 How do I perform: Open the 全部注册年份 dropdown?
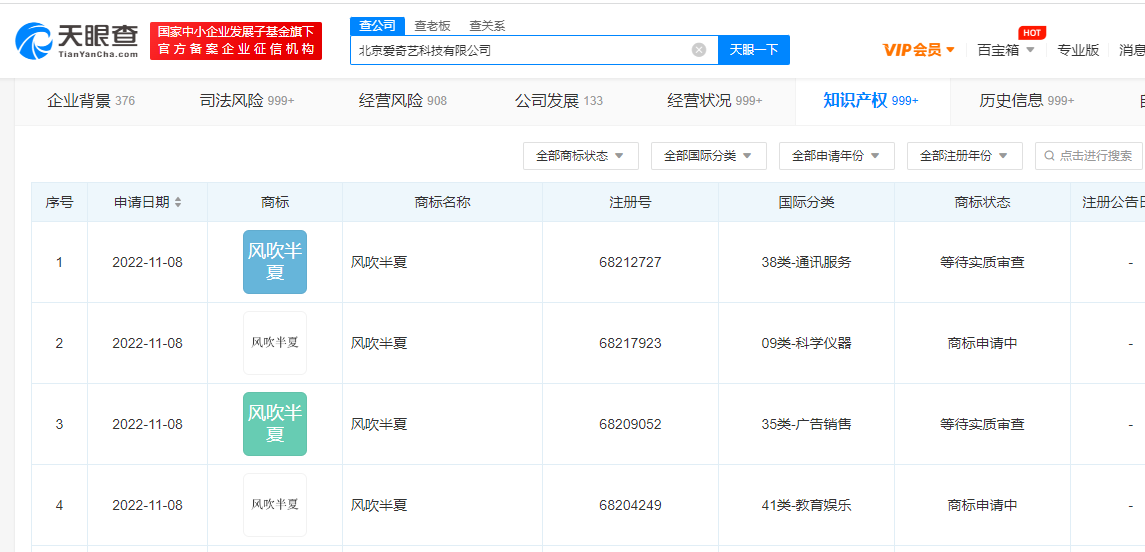pos(965,156)
